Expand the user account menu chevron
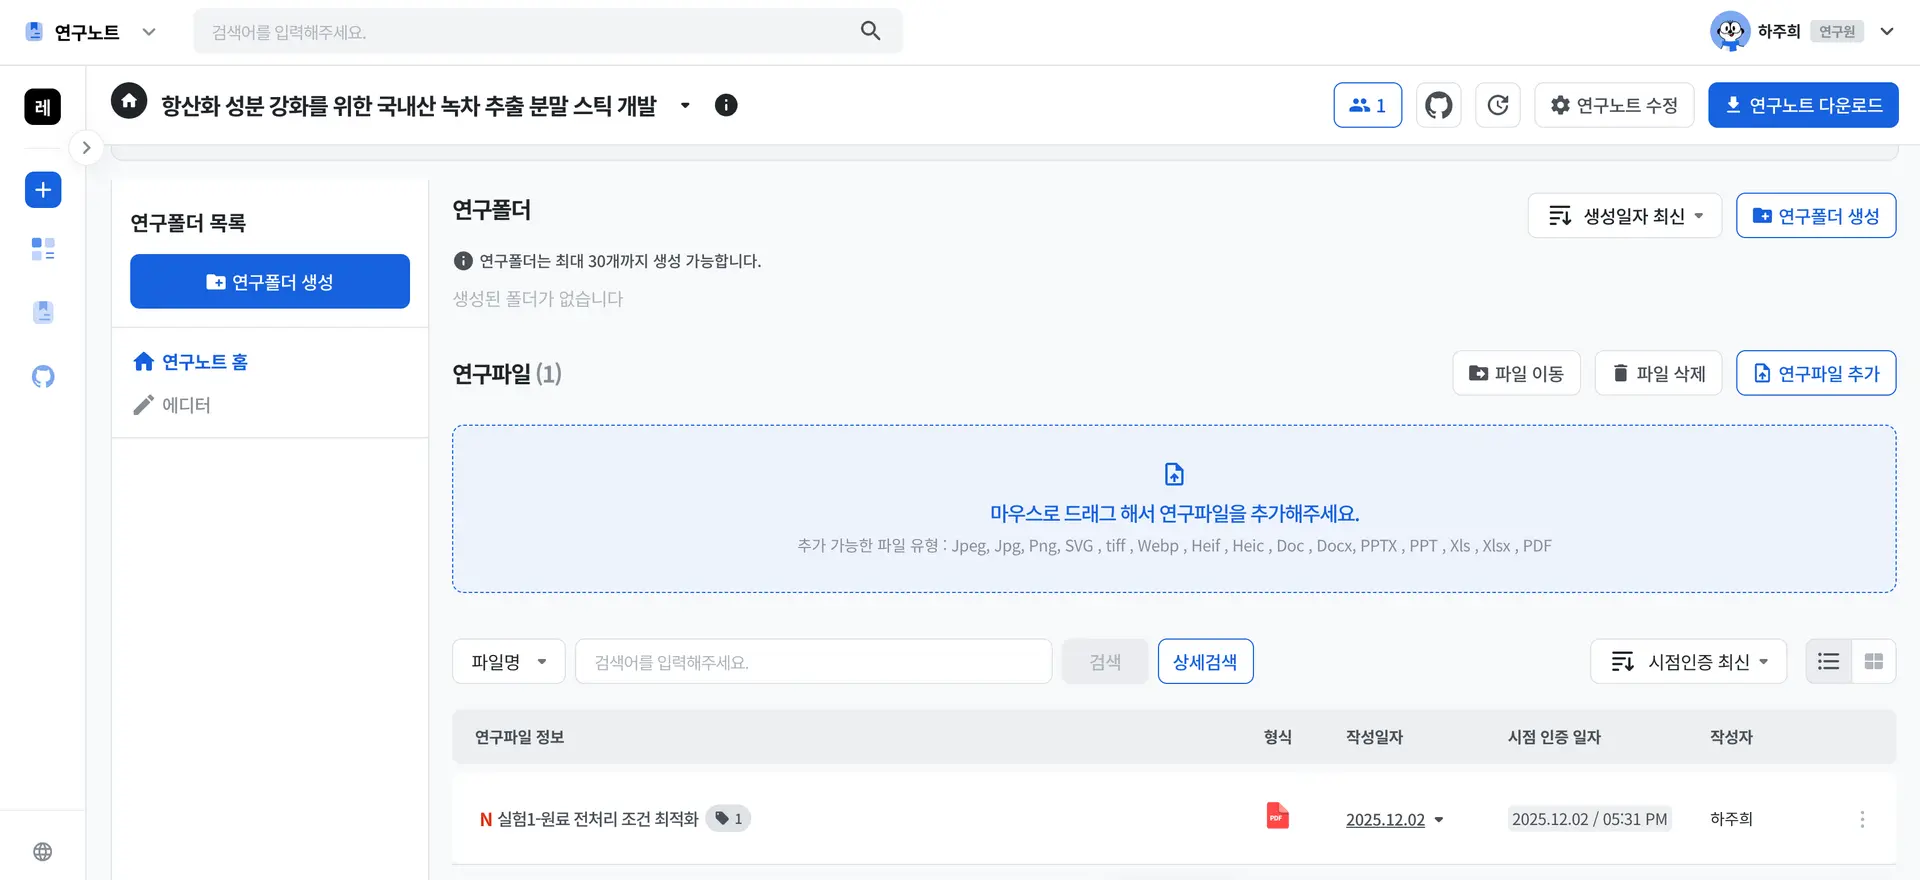This screenshot has height=880, width=1920. pos(1887,31)
